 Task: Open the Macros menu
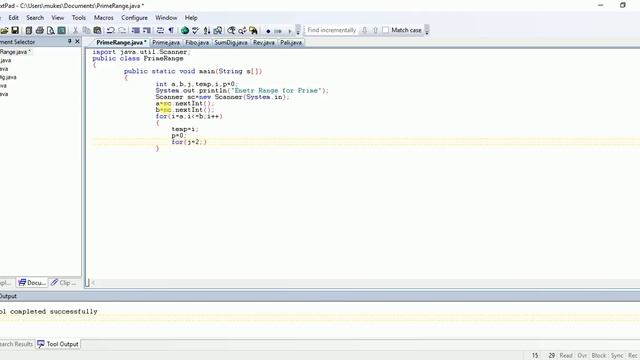click(x=104, y=18)
